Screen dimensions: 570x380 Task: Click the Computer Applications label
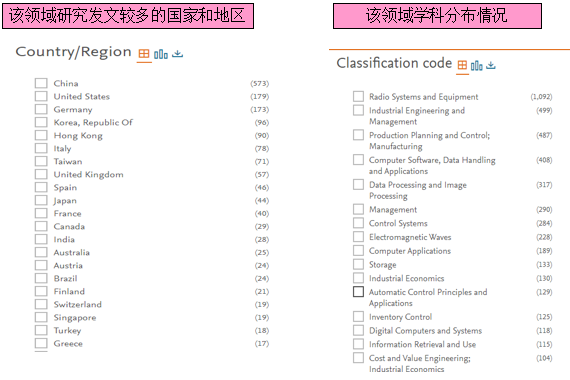pos(410,251)
